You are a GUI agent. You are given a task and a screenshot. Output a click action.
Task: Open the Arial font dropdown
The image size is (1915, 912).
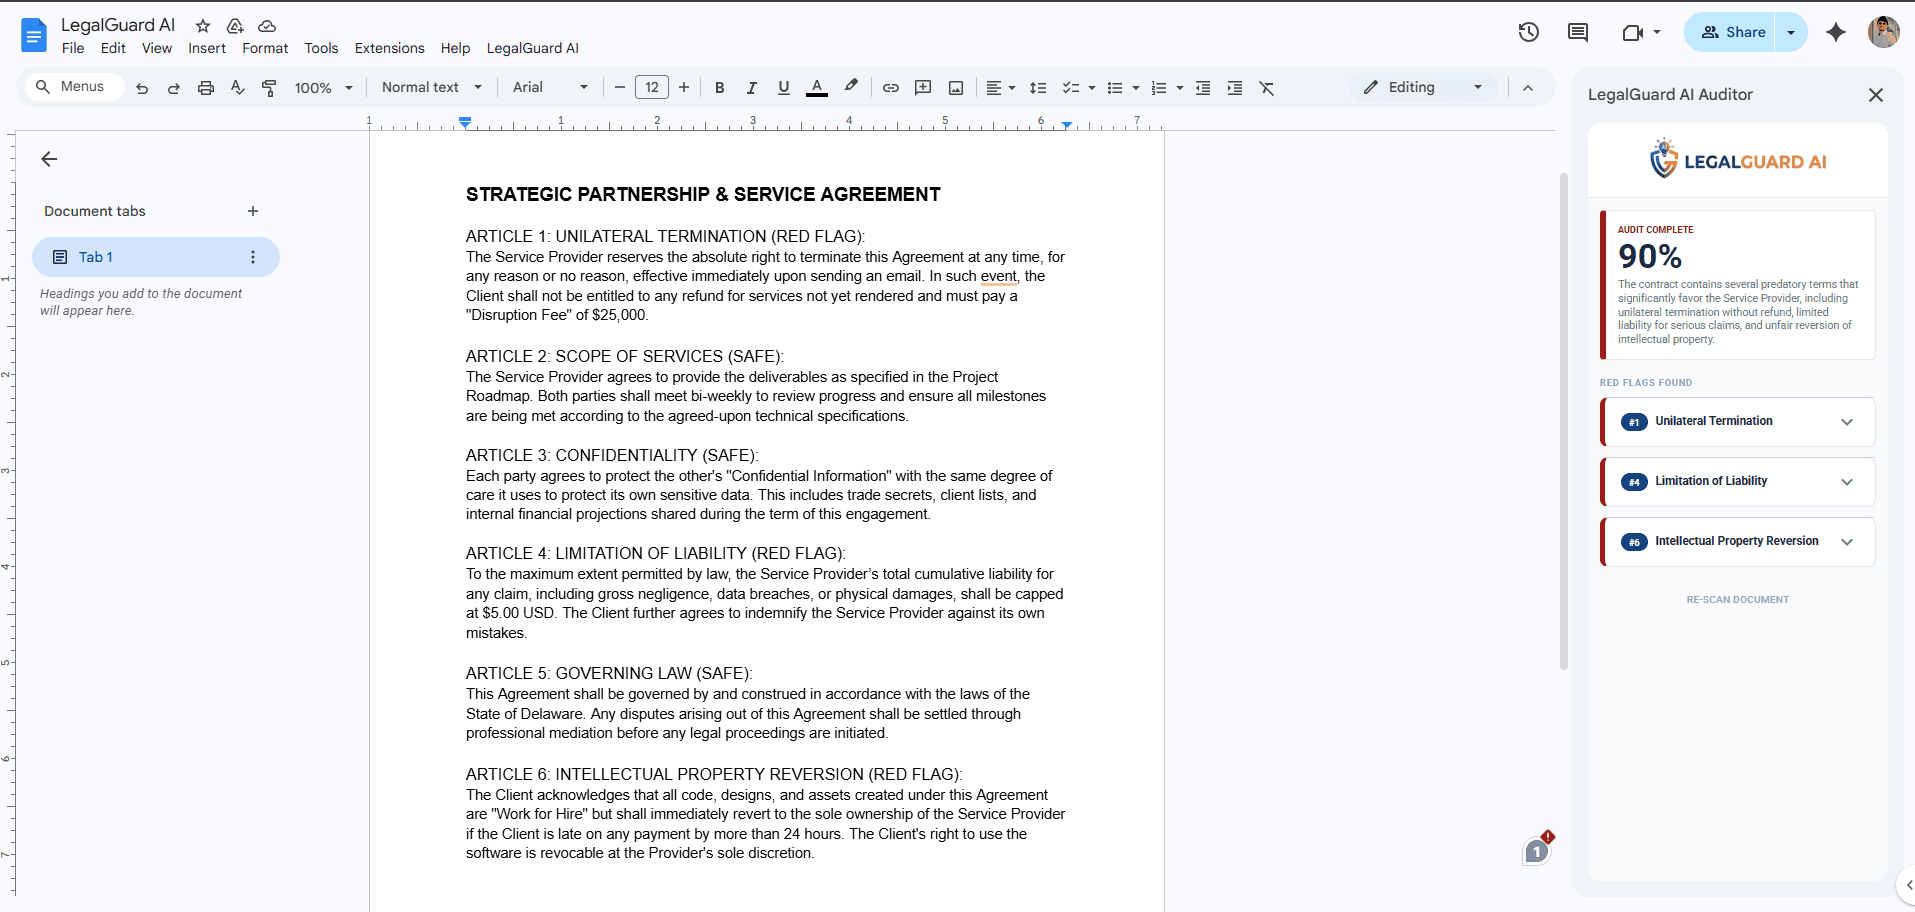point(550,88)
